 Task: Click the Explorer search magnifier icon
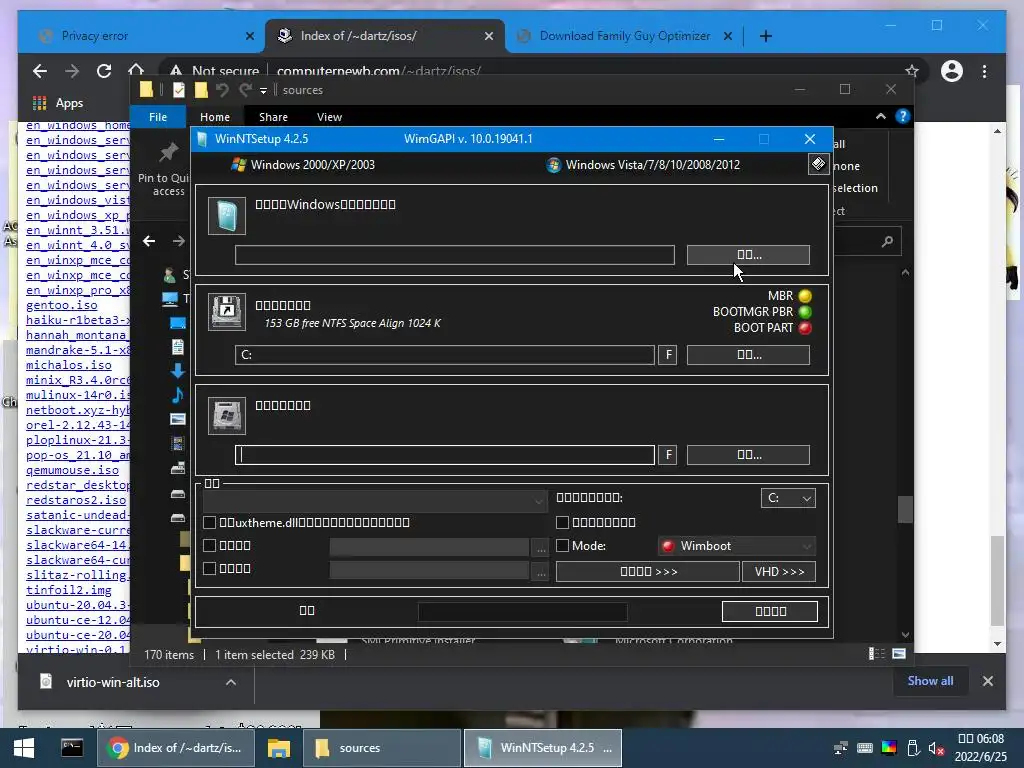tap(887, 242)
